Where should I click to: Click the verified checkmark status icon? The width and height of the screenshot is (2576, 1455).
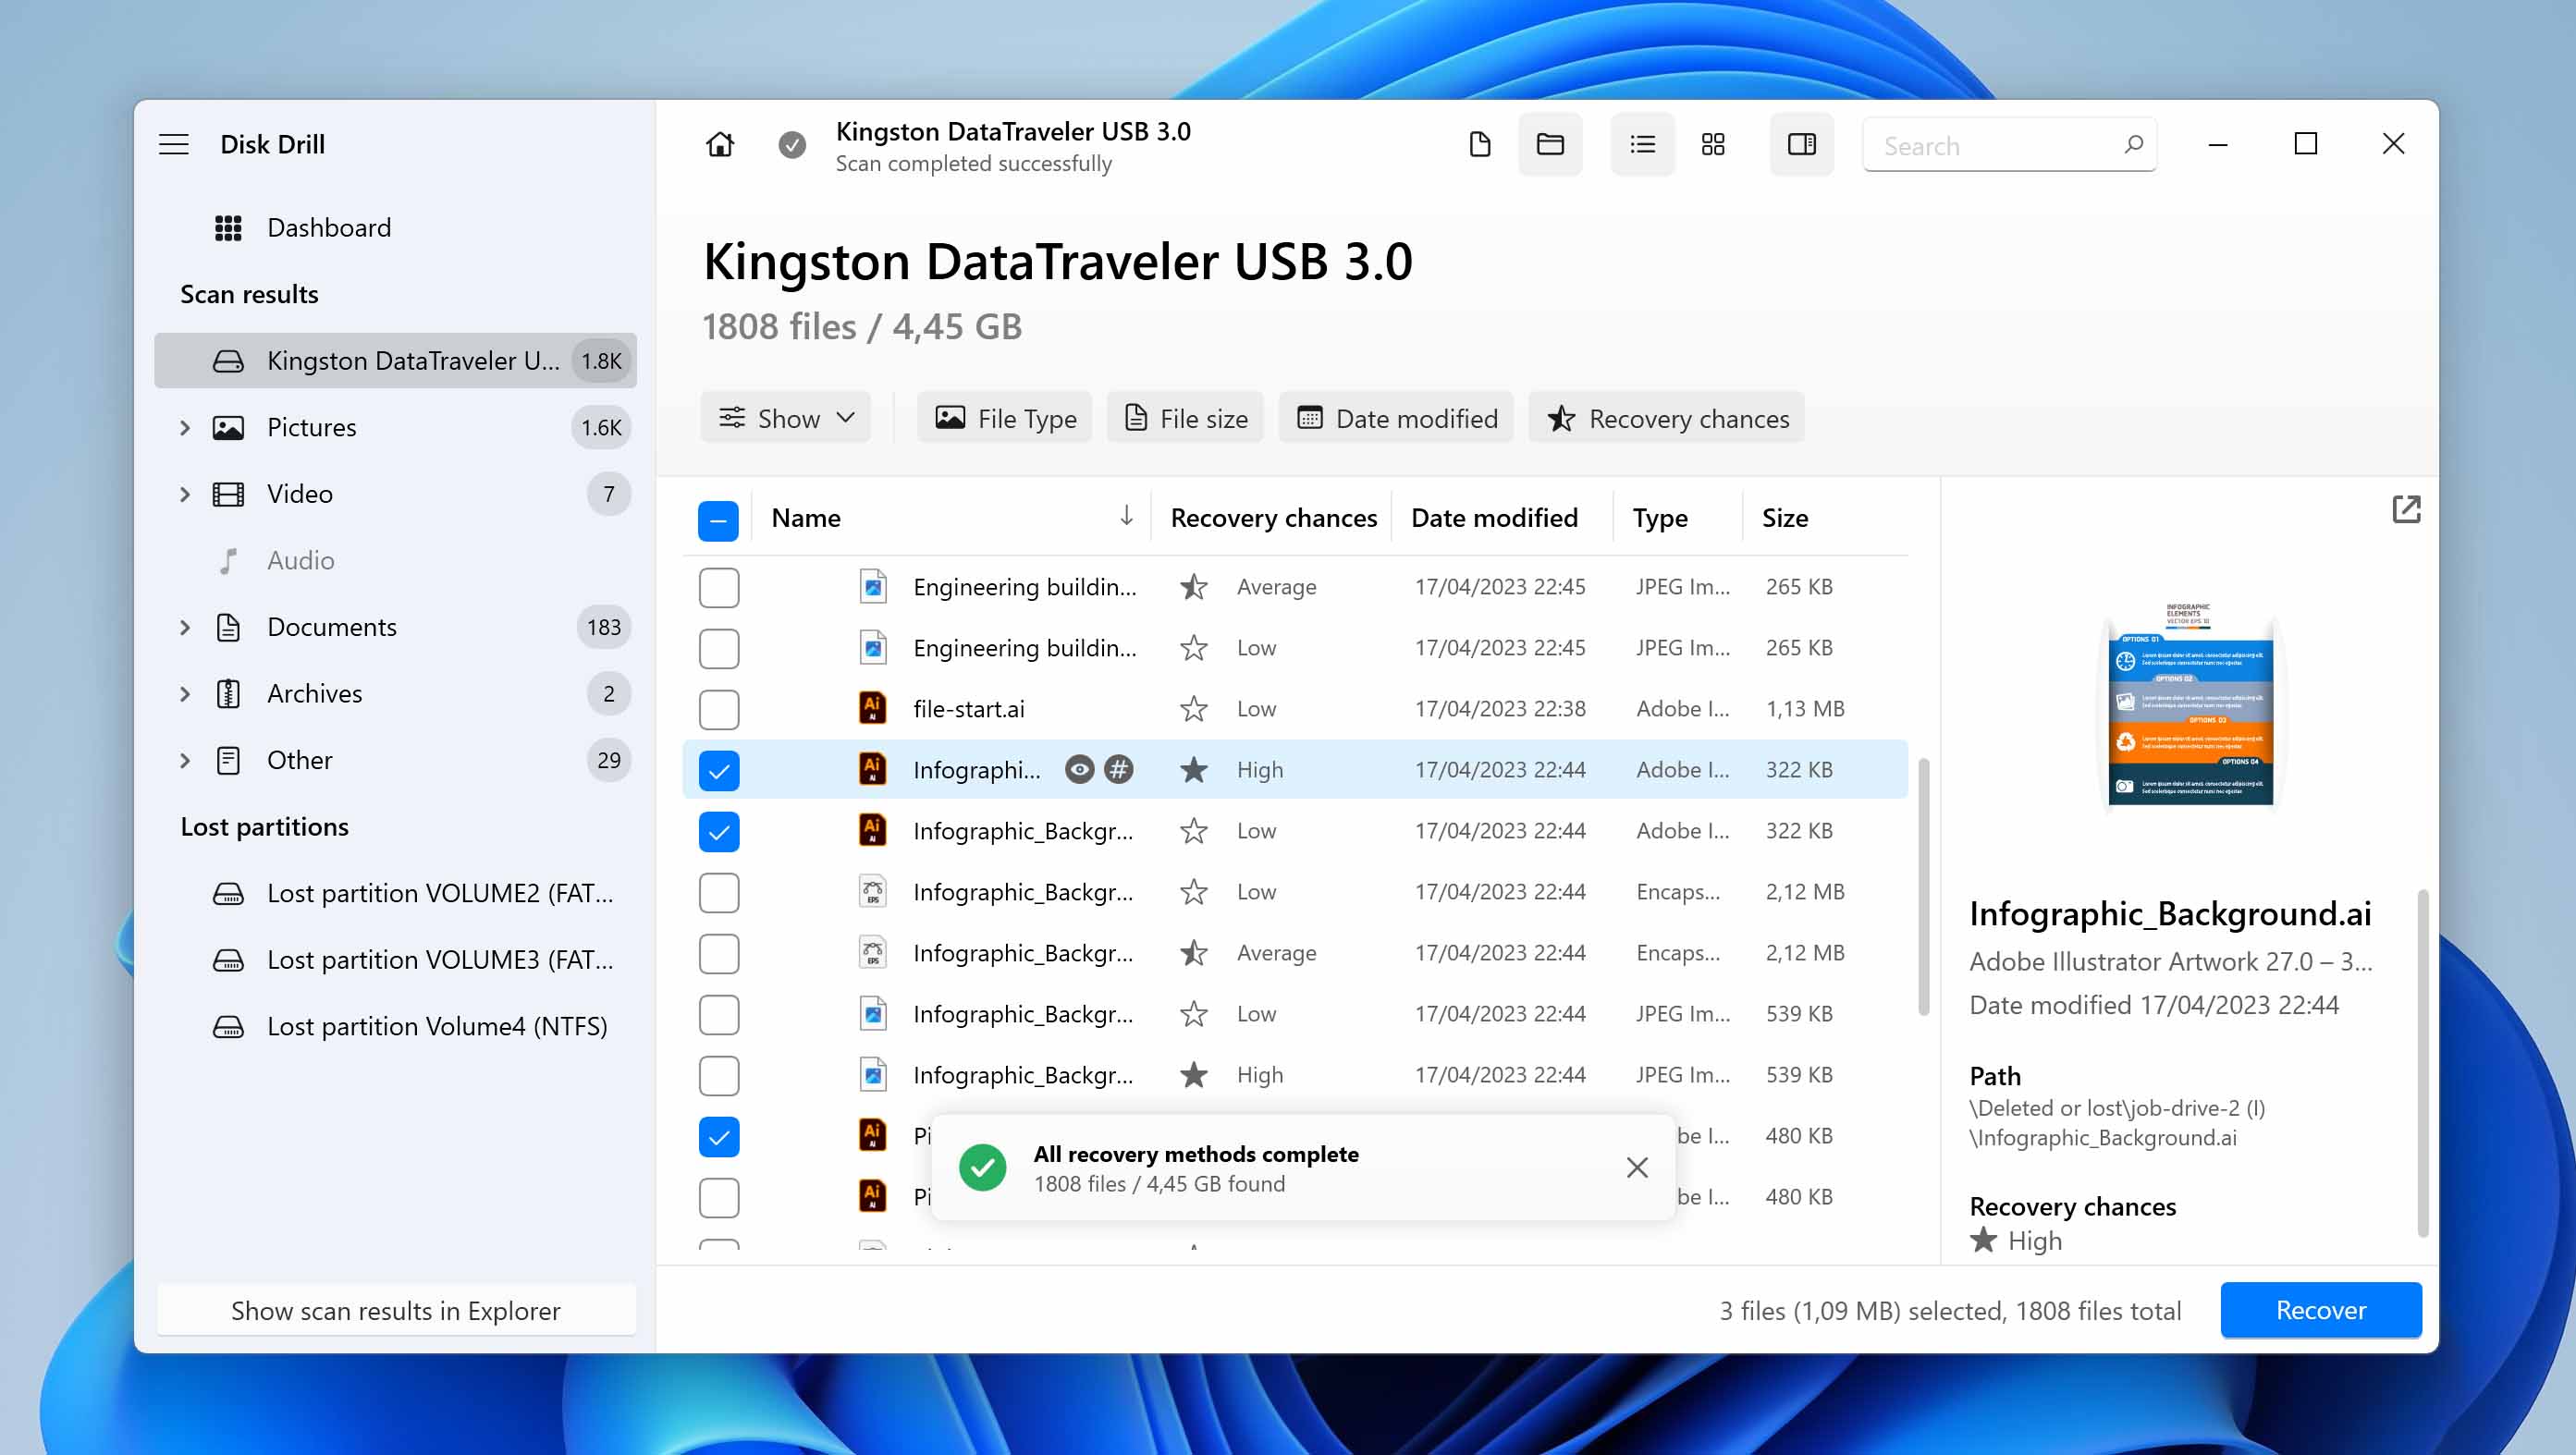point(792,145)
